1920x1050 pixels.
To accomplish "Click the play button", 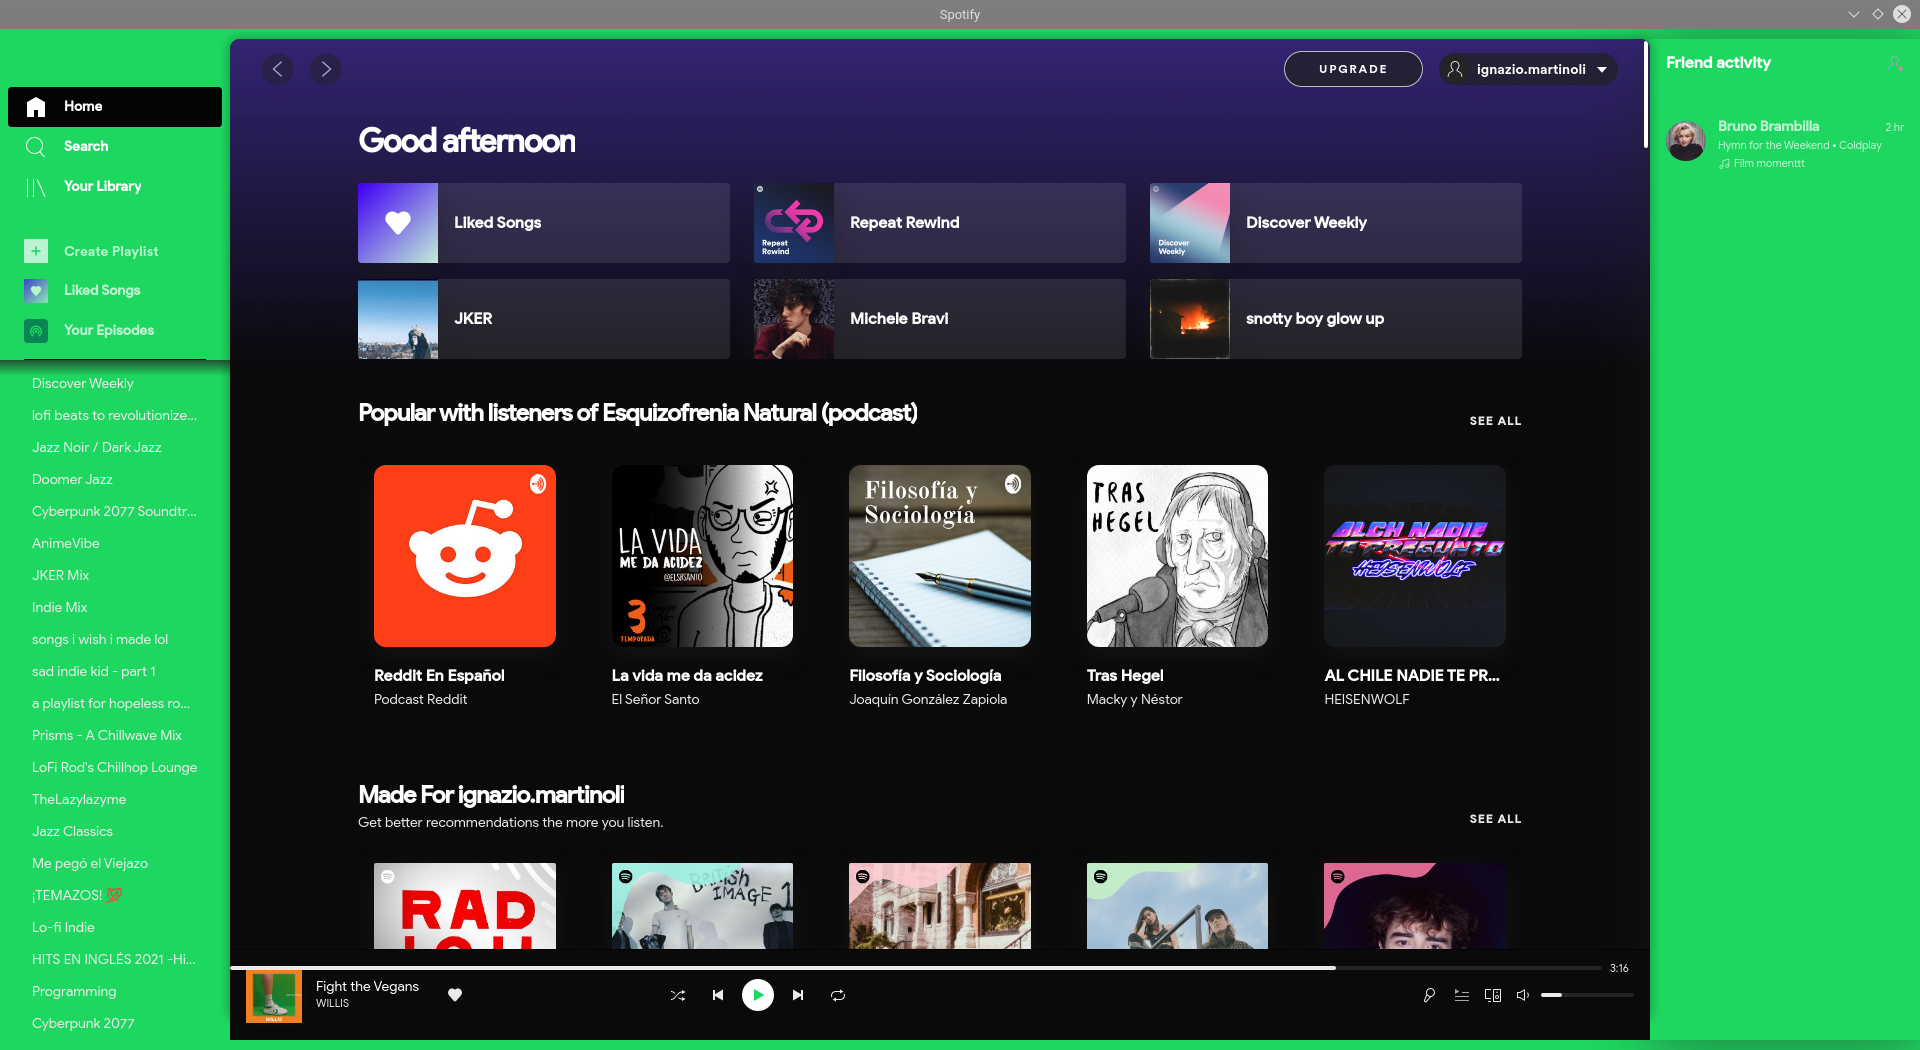I will 758,995.
